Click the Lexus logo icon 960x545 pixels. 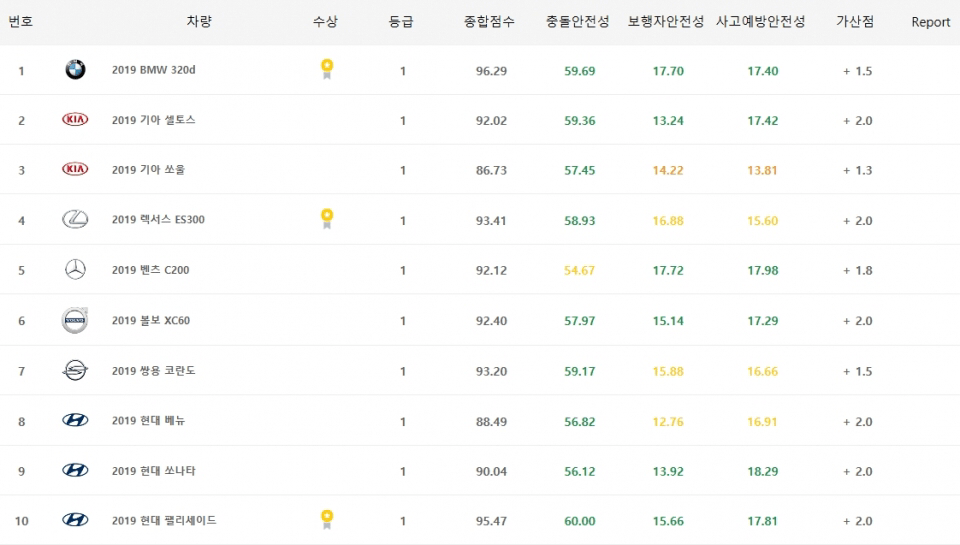point(75,219)
